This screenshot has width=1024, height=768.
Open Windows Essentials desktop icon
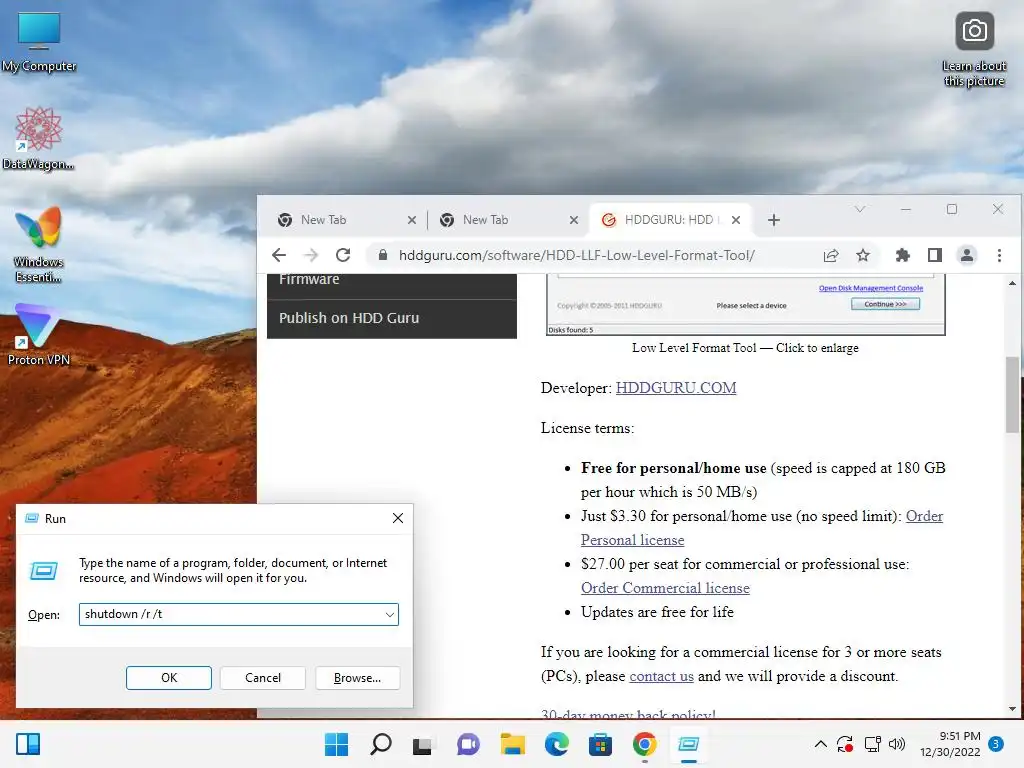[x=39, y=244]
